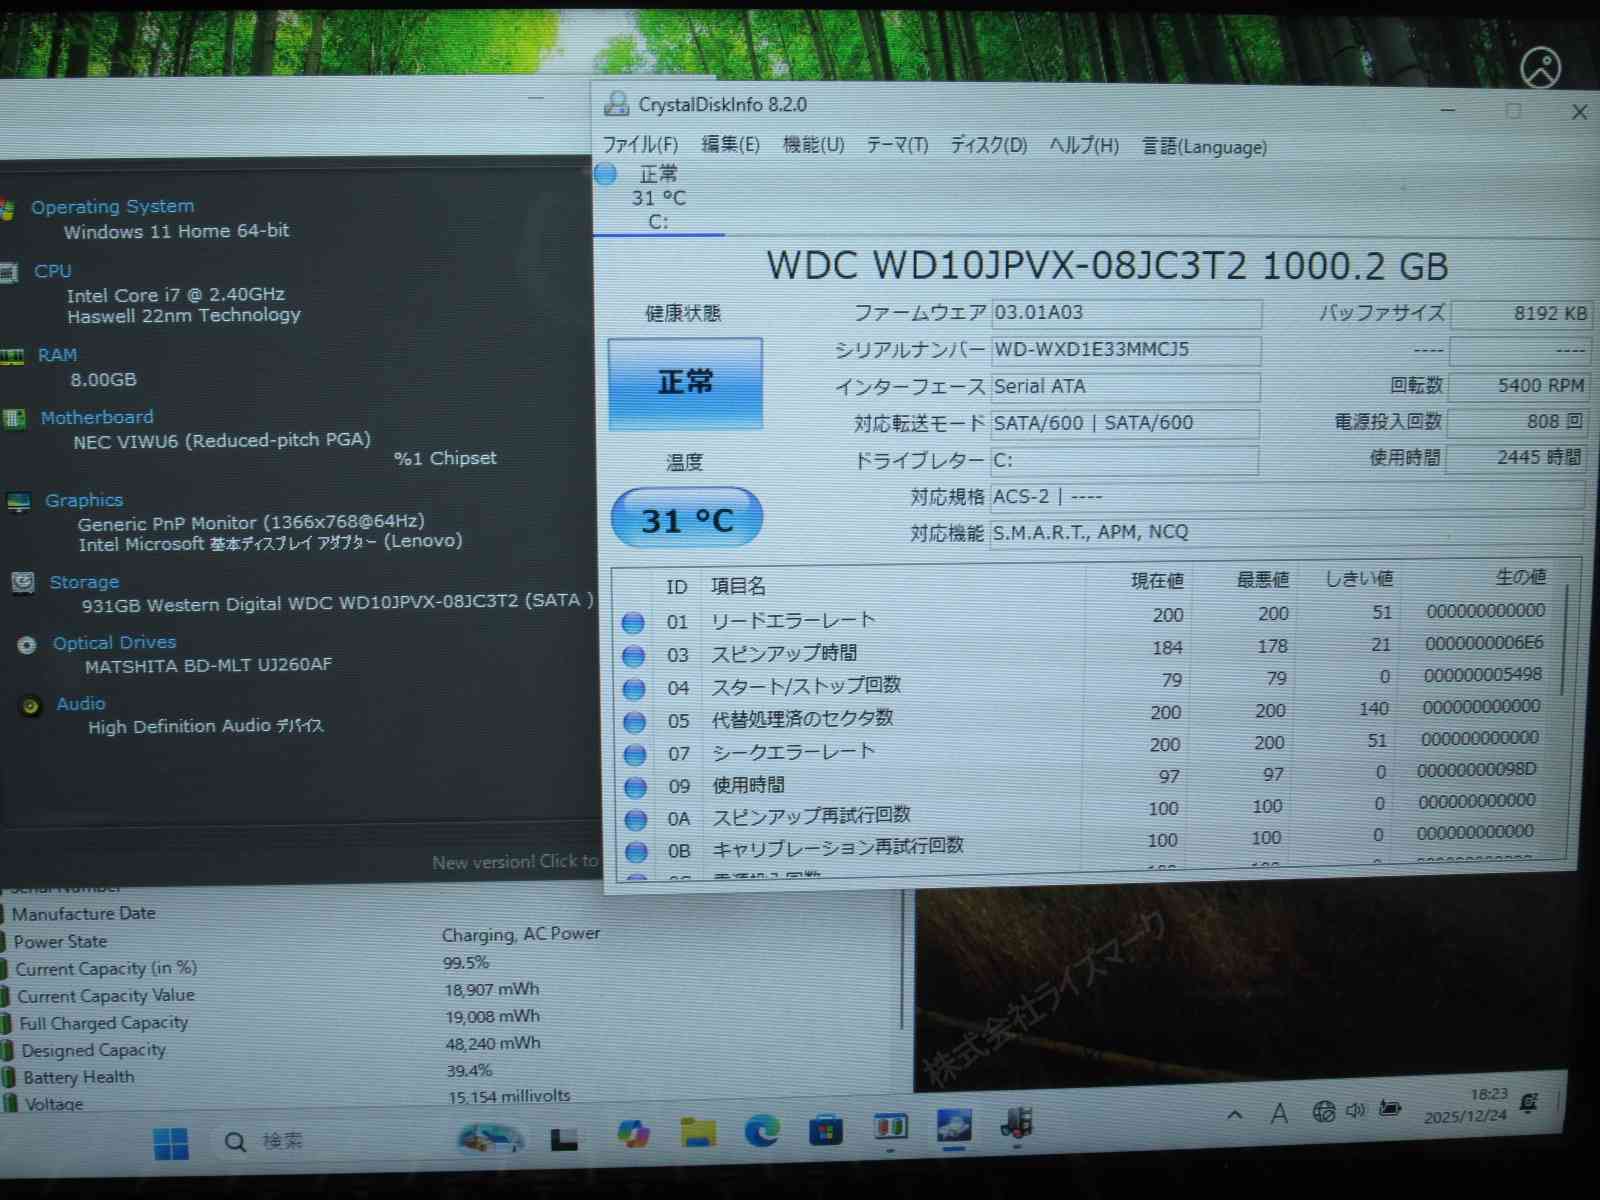Open the 機能(U) menu

tap(813, 145)
